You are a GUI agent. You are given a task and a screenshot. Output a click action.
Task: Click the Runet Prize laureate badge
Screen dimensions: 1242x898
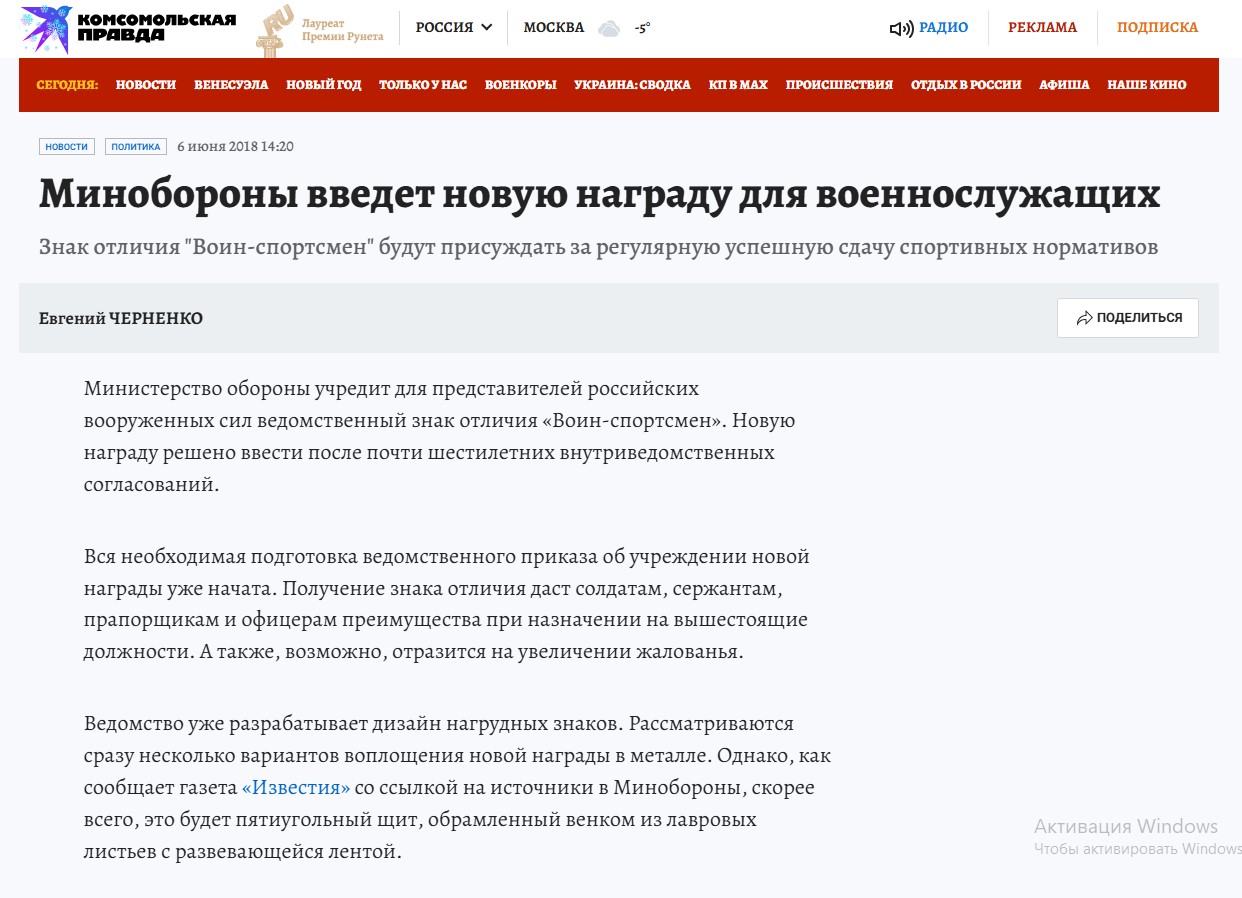[x=320, y=30]
